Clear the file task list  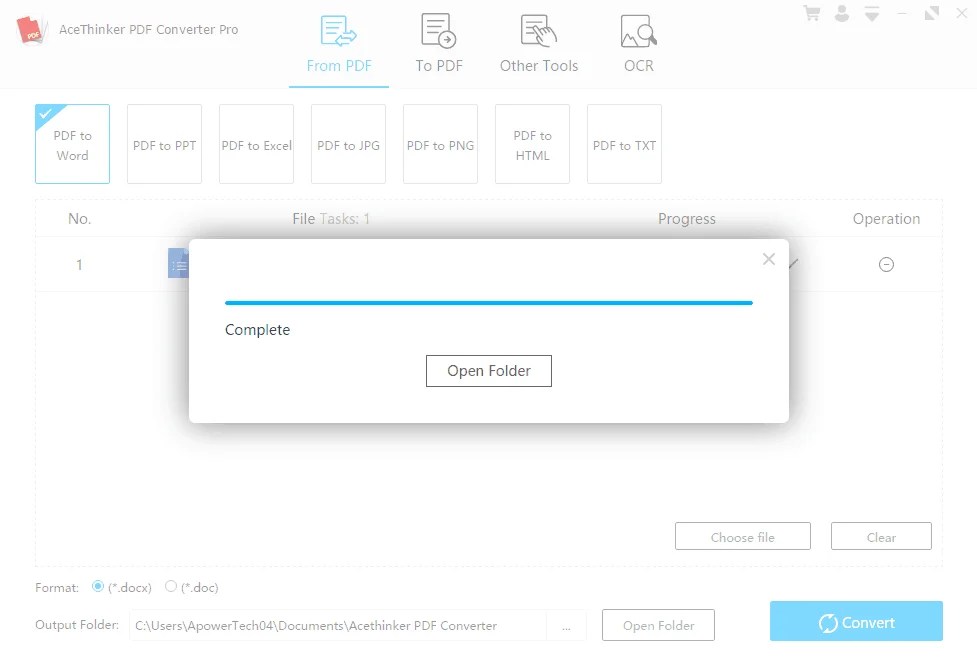(881, 536)
